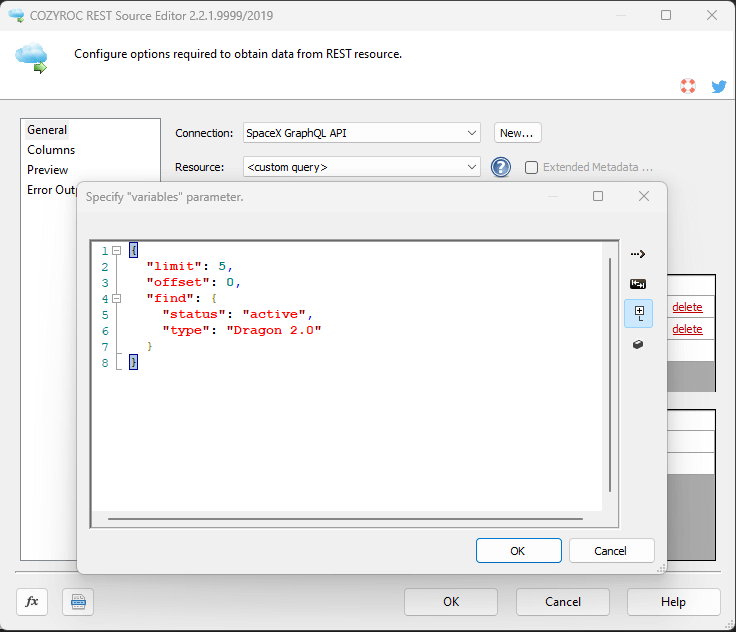This screenshot has width=736, height=632.
Task: Cancel the variables parameter dialog
Action: coord(611,550)
